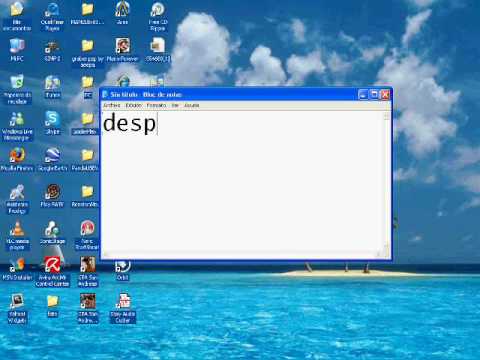The width and height of the screenshot is (480, 360).
Task: Click the Notepad vertical scrollbar up arrow
Action: click(387, 116)
